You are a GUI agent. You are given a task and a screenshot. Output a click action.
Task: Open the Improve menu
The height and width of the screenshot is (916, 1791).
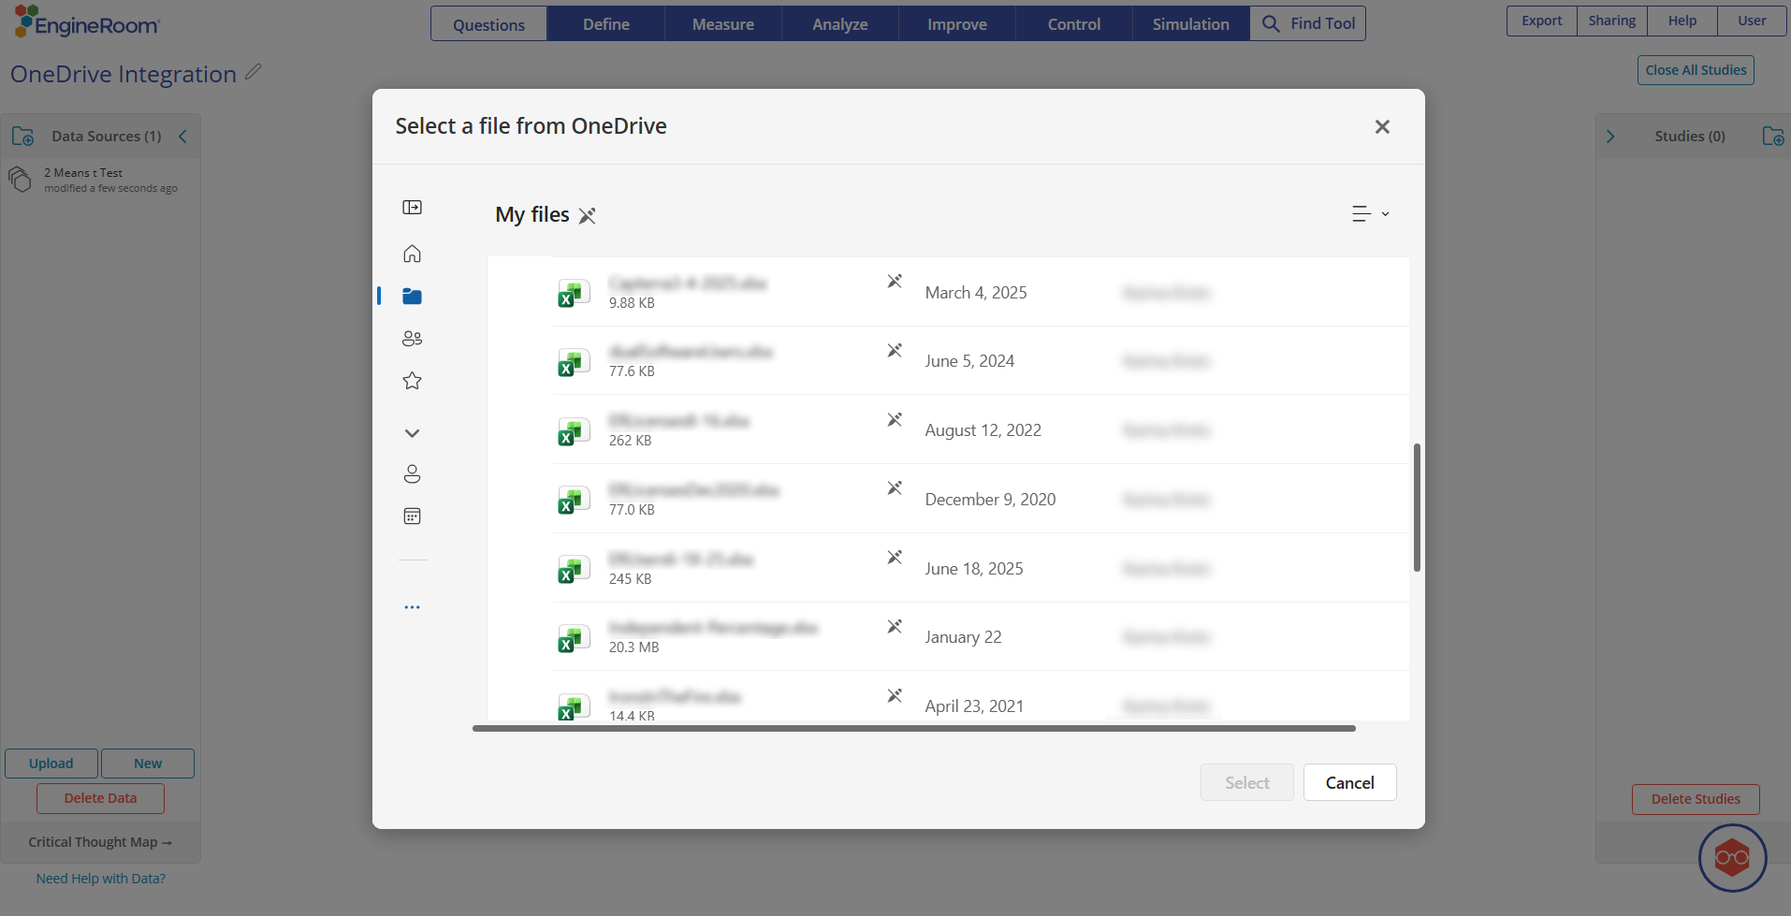957,24
